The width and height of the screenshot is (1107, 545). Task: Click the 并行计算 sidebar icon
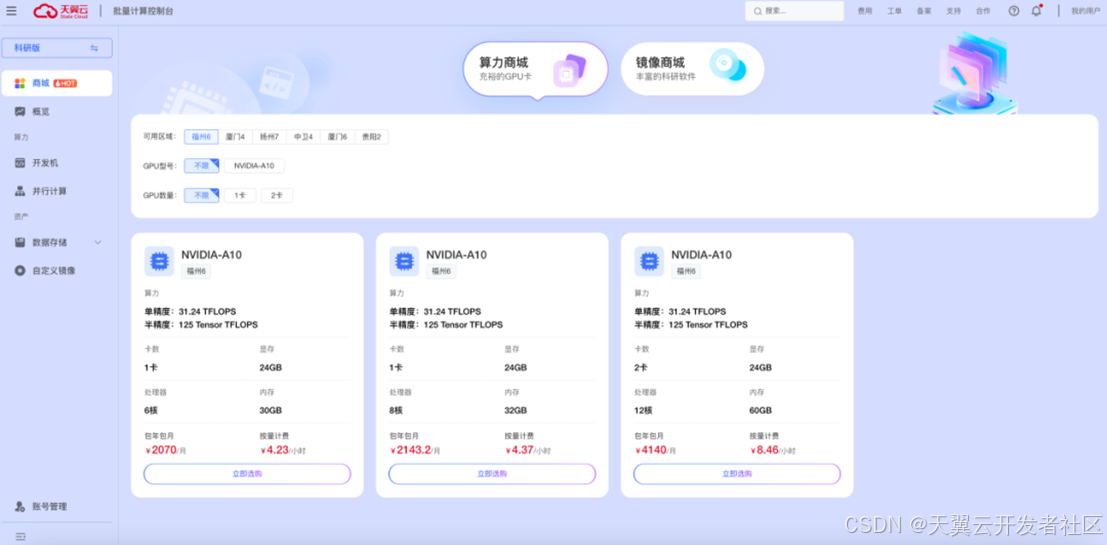[x=20, y=191]
